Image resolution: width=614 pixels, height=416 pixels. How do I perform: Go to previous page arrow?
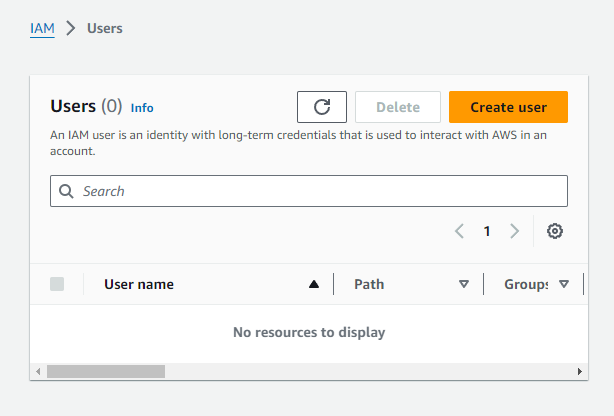(459, 231)
